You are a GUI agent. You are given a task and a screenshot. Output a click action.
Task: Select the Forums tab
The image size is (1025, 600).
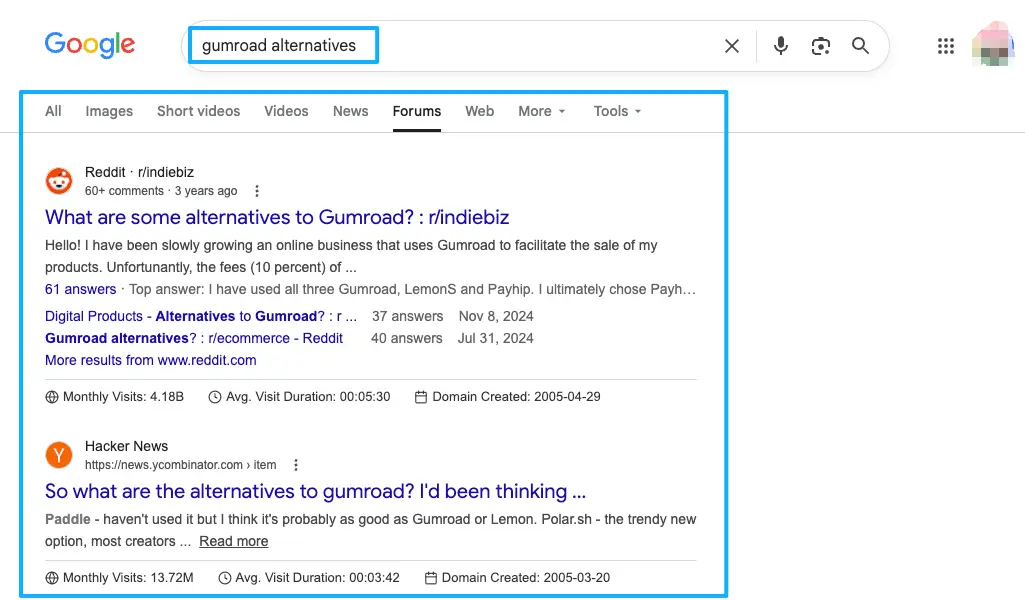(416, 111)
